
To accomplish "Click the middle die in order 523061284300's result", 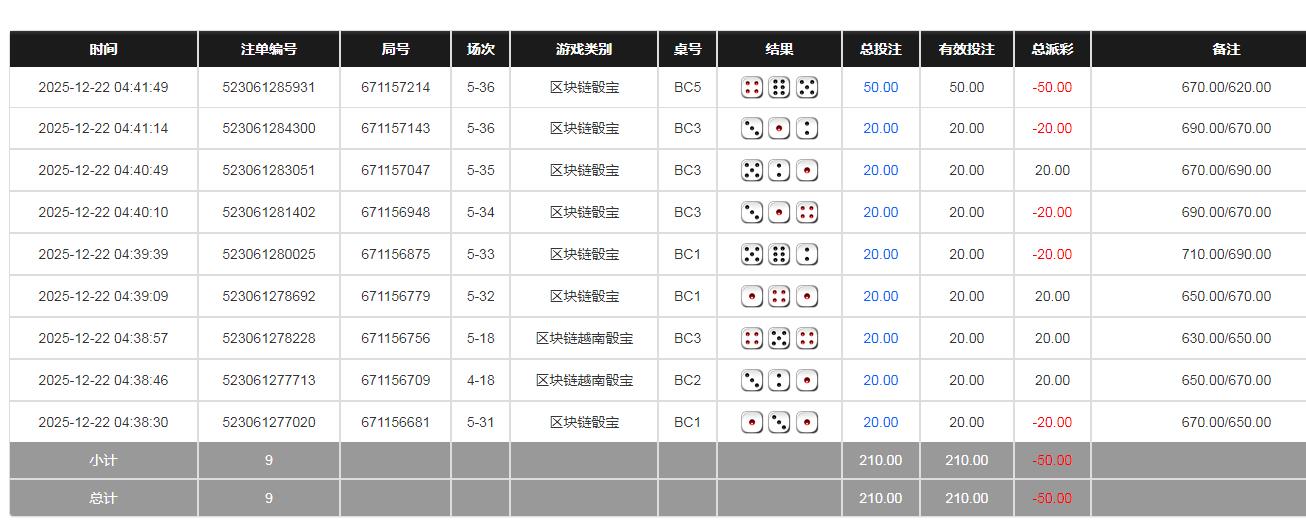I will pos(779,129).
